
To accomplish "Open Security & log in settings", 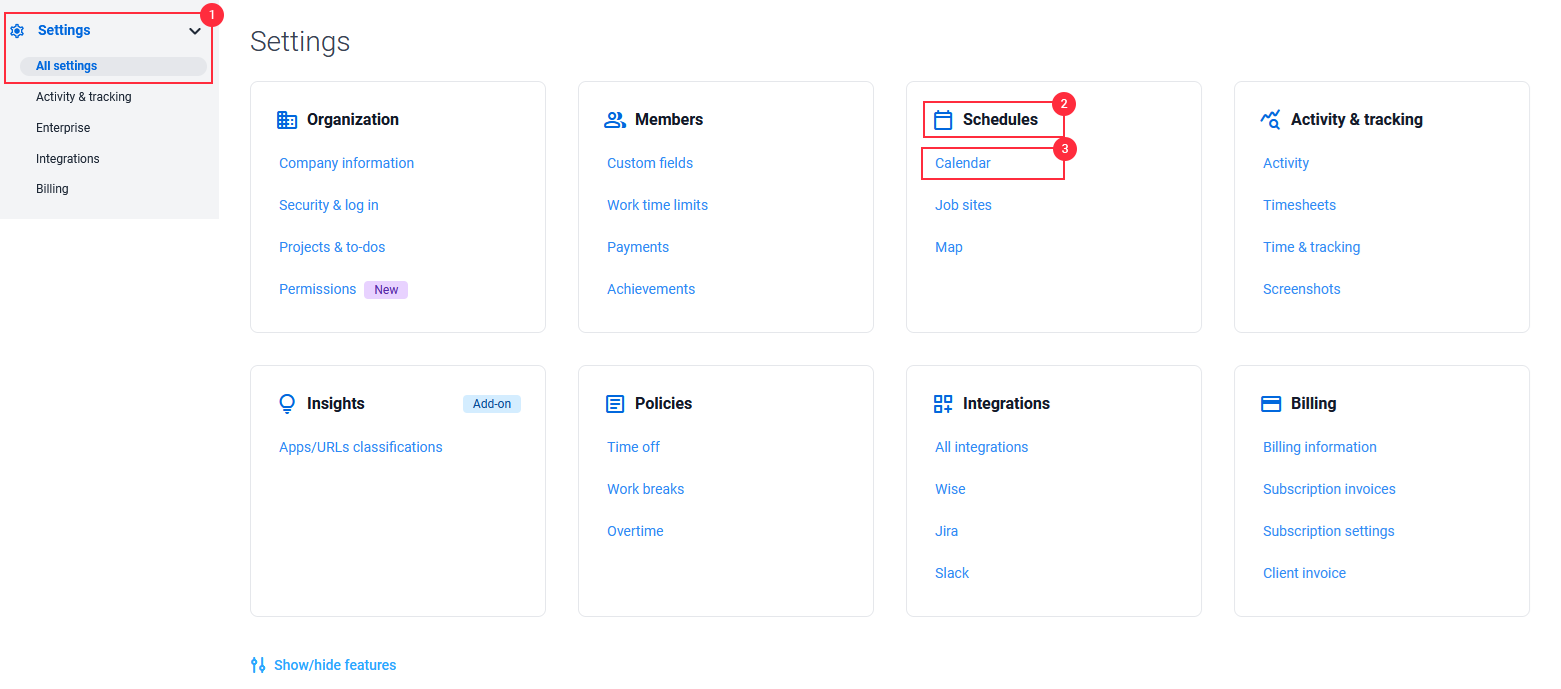I will [x=329, y=205].
